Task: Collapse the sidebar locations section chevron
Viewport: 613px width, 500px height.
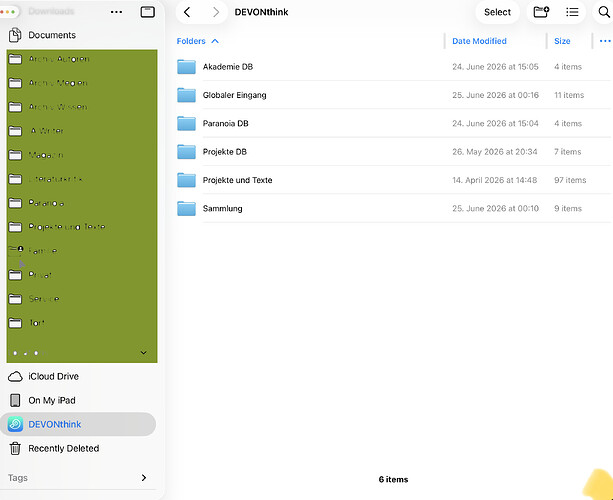Action: (x=143, y=353)
